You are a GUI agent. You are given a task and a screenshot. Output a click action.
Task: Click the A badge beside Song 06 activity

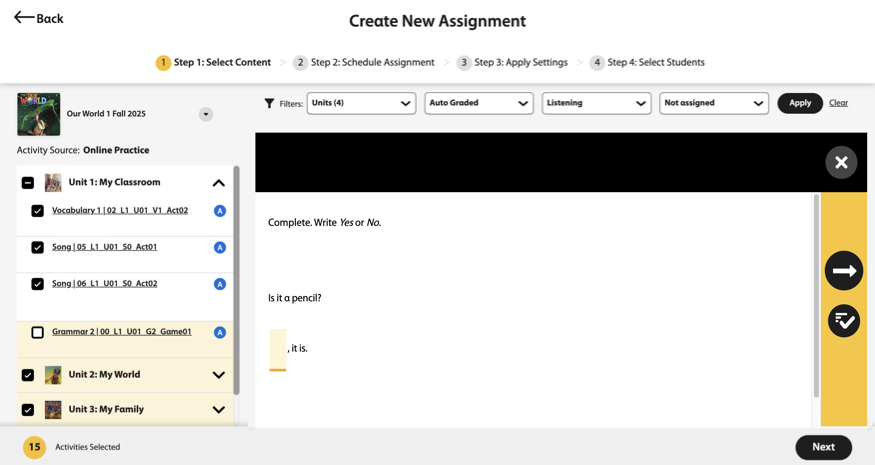220,284
